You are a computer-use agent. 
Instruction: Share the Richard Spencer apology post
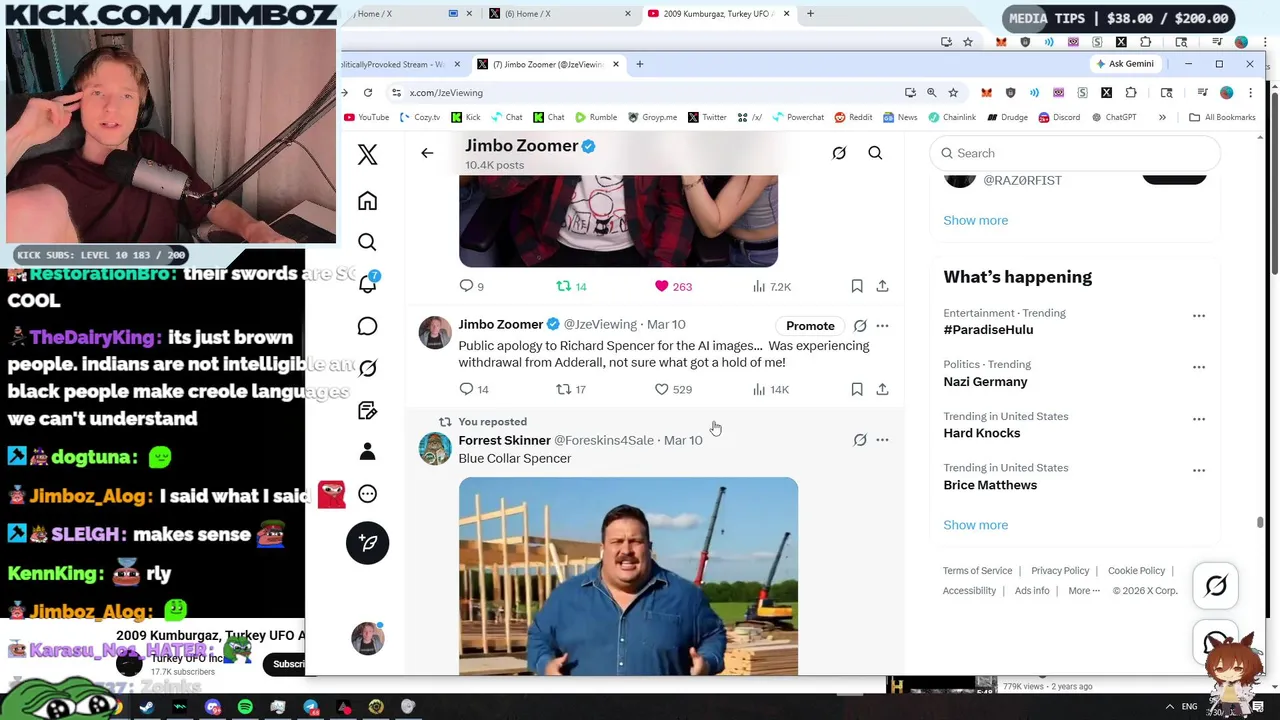[882, 389]
